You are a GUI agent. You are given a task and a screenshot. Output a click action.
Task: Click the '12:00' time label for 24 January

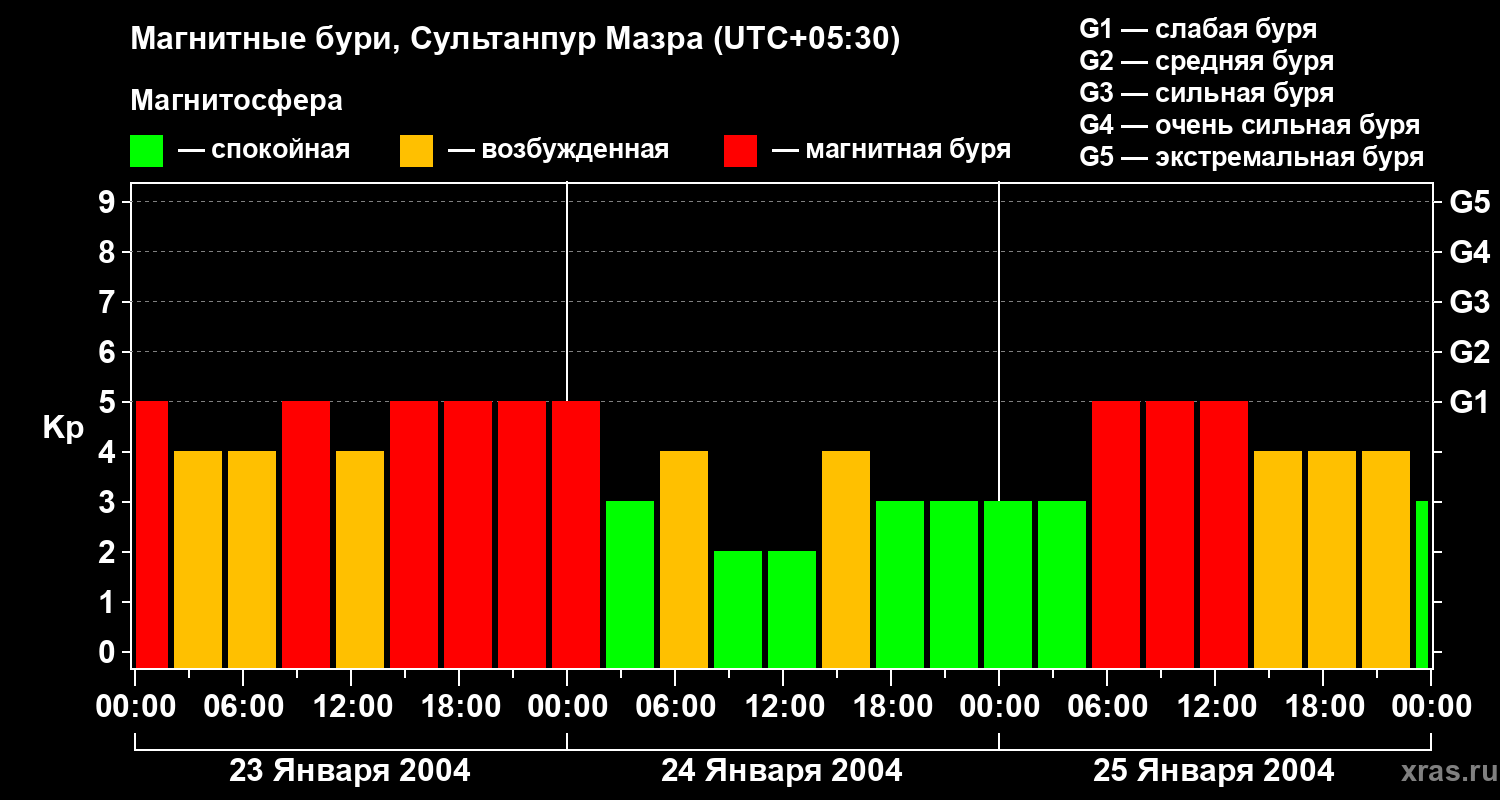(x=783, y=706)
